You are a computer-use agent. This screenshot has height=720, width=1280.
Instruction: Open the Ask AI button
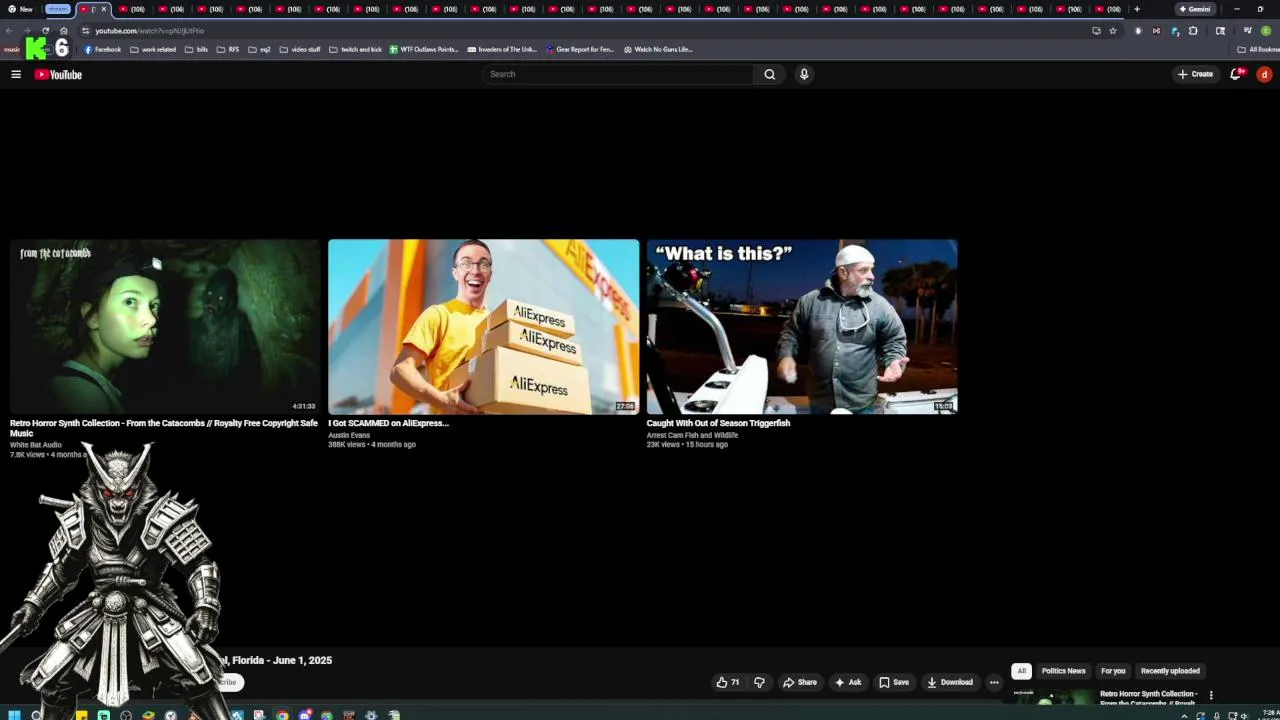pyautogui.click(x=848, y=682)
